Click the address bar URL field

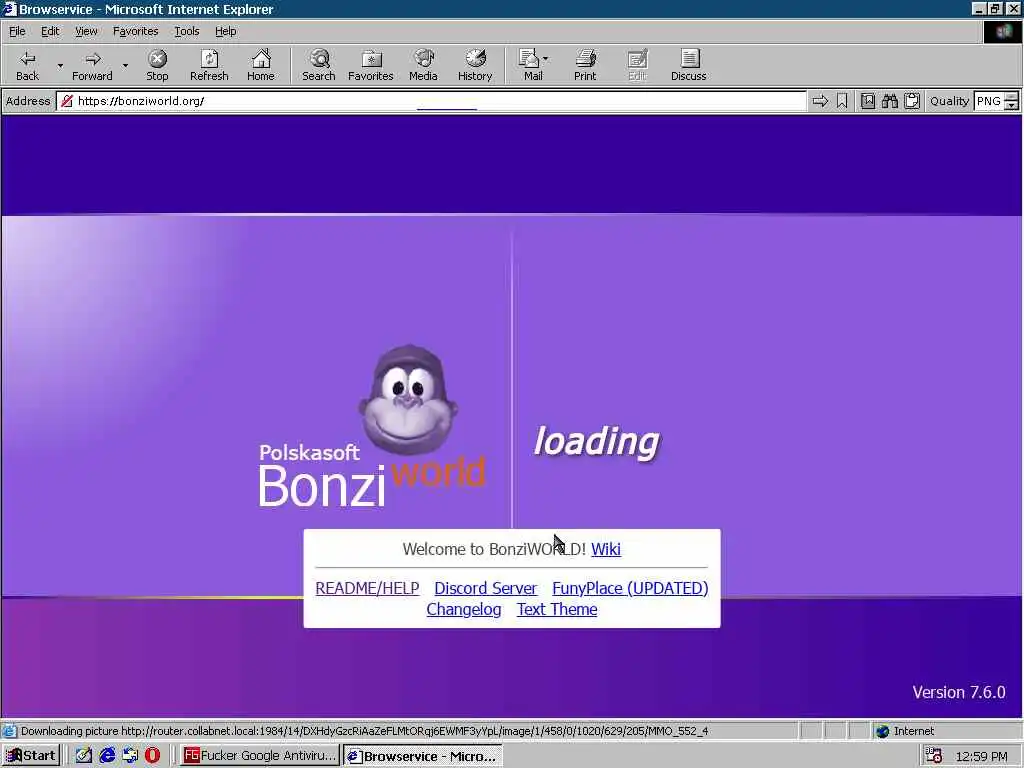tap(431, 101)
